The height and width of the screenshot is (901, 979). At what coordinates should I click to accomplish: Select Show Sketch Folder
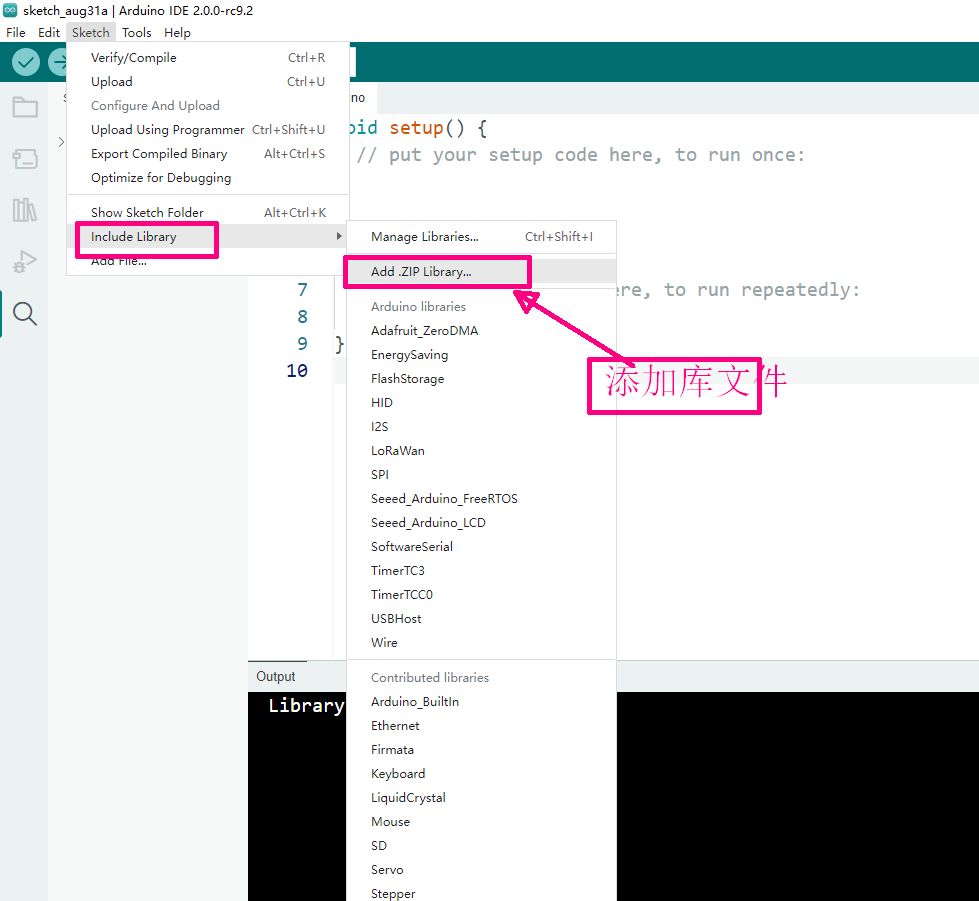tap(208, 212)
